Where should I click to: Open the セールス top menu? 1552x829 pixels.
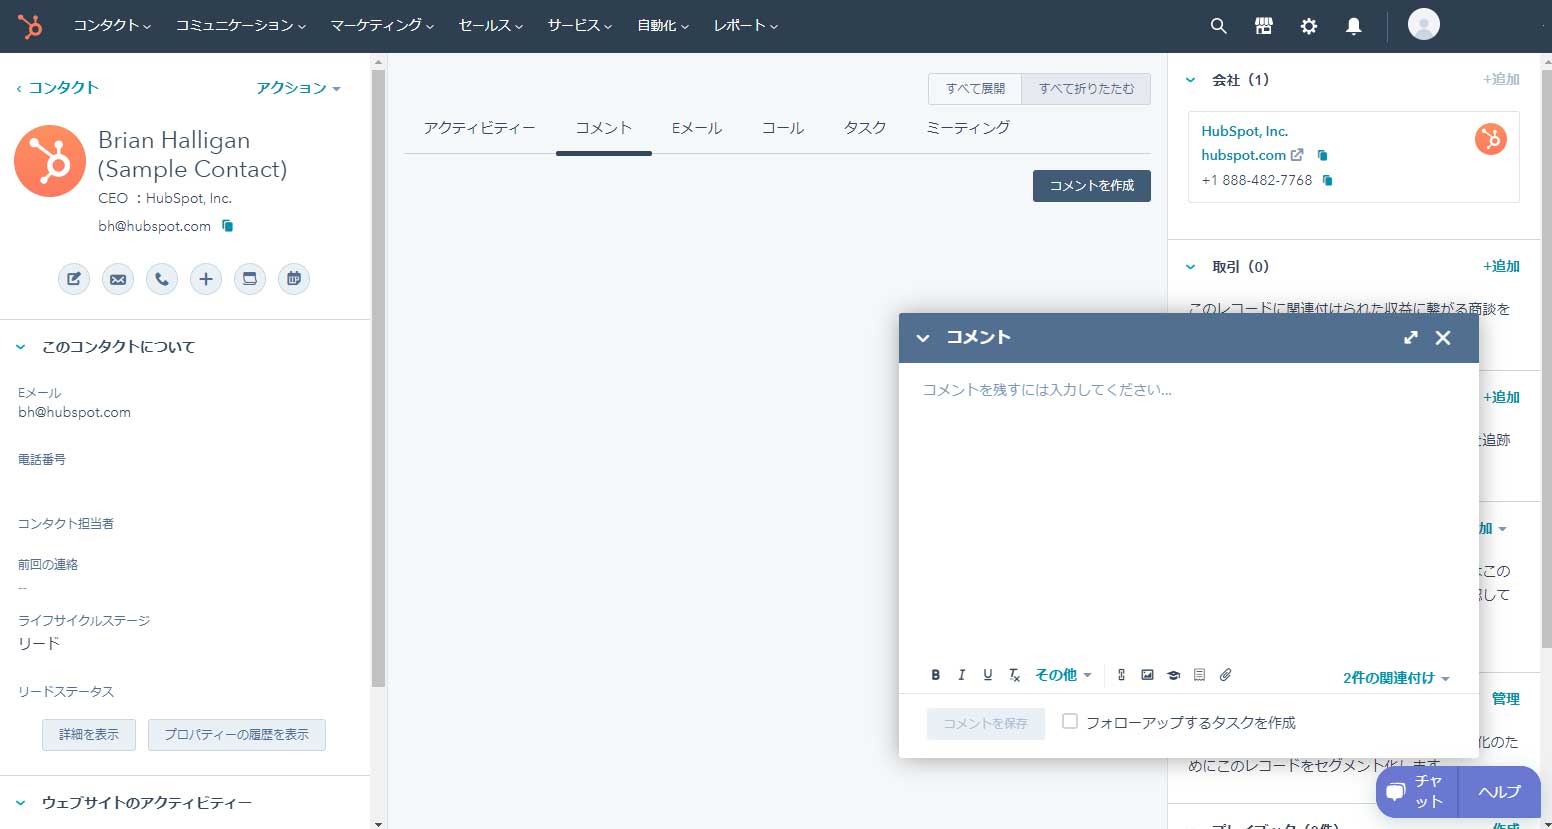point(491,26)
